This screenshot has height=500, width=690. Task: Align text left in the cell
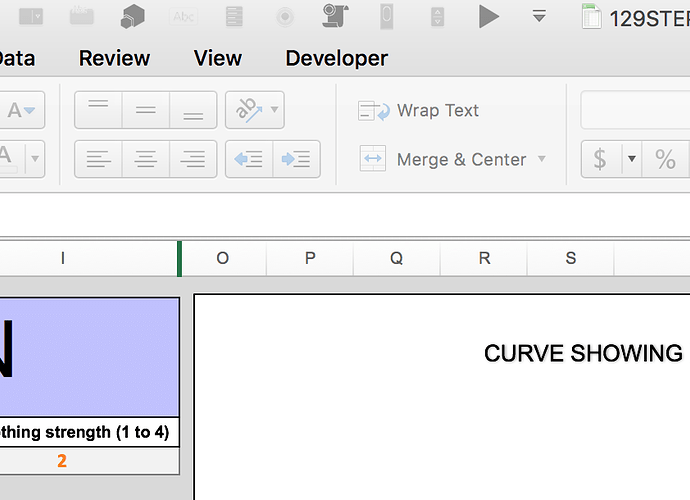pyautogui.click(x=98, y=159)
